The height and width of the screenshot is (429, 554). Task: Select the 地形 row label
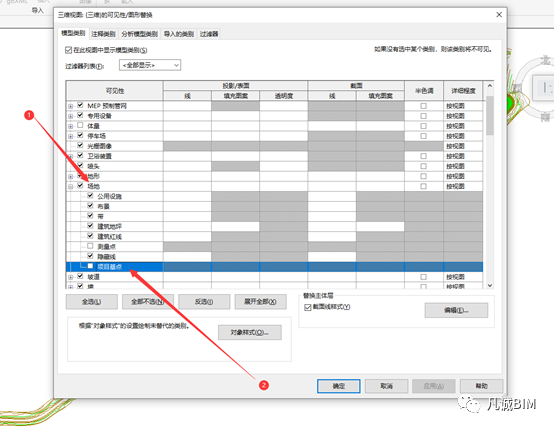point(94,176)
